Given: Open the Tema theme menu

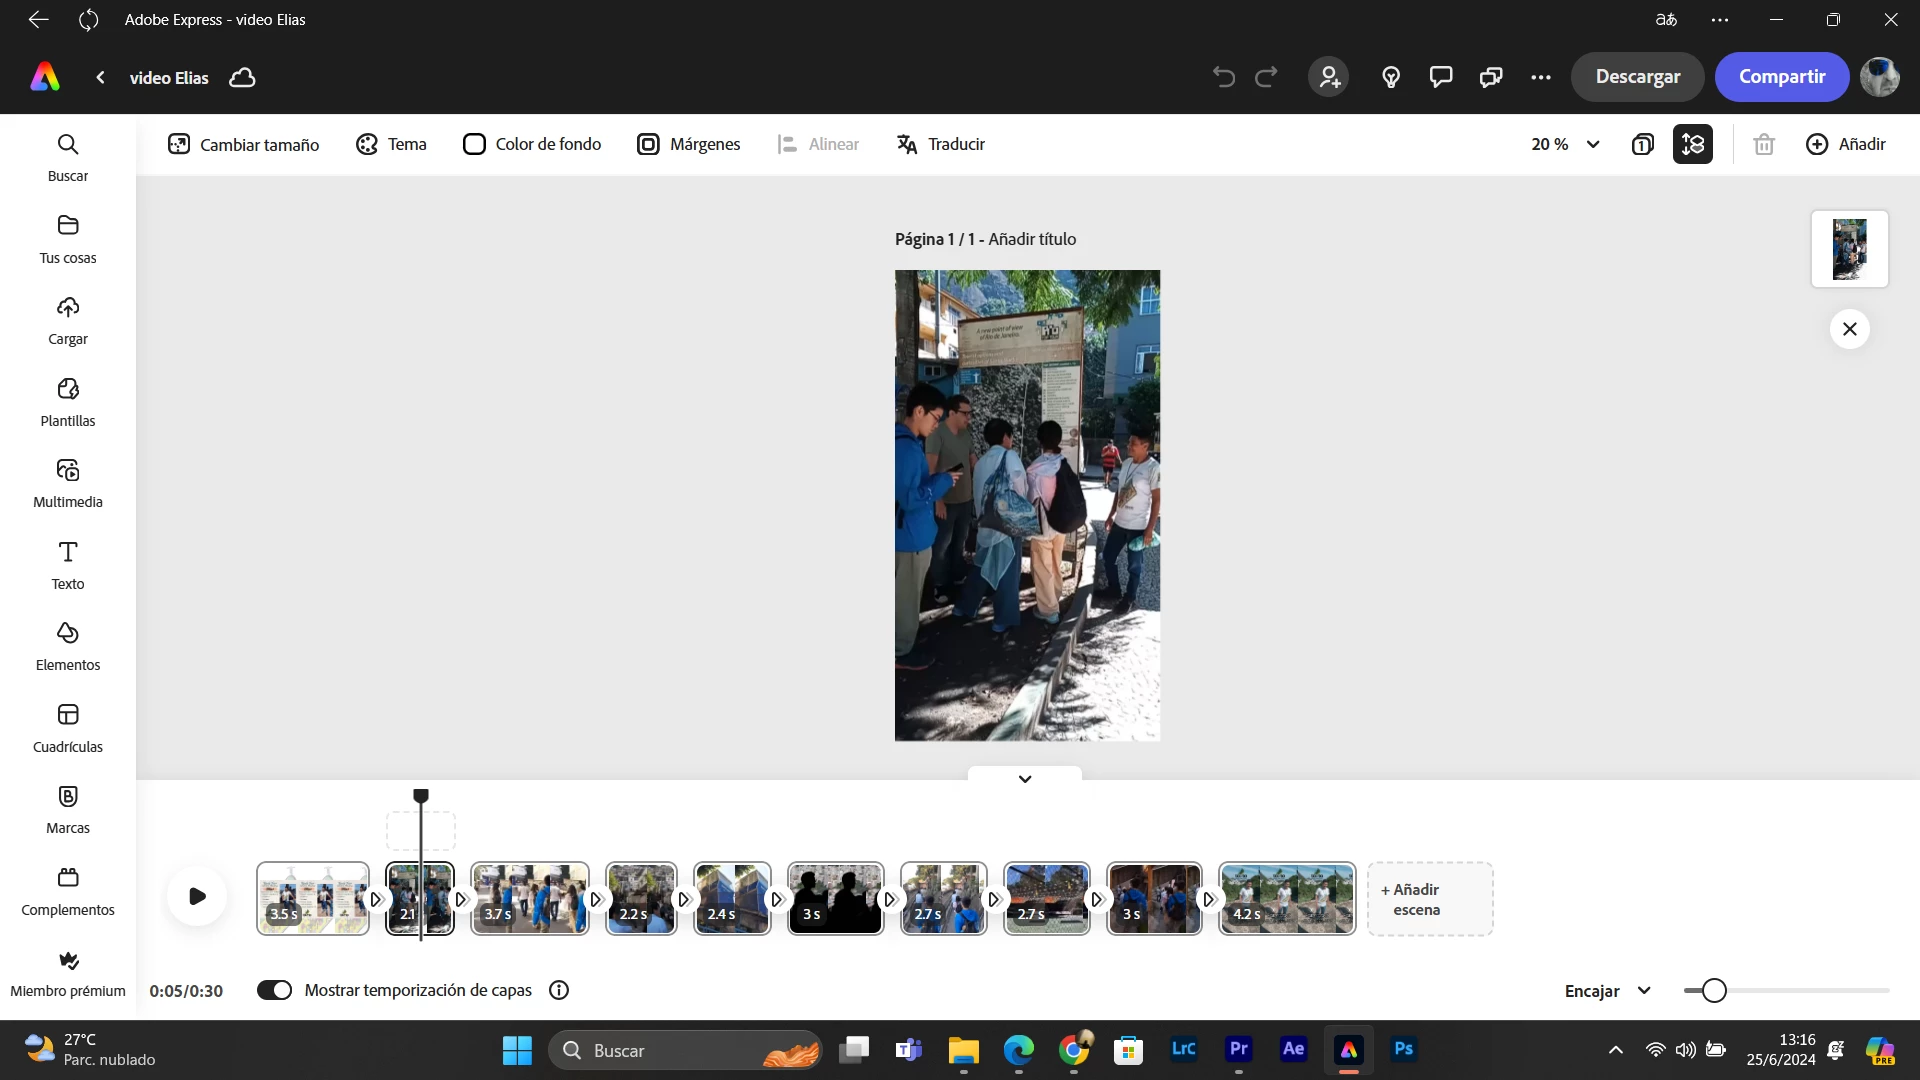Looking at the screenshot, I should click(x=391, y=144).
